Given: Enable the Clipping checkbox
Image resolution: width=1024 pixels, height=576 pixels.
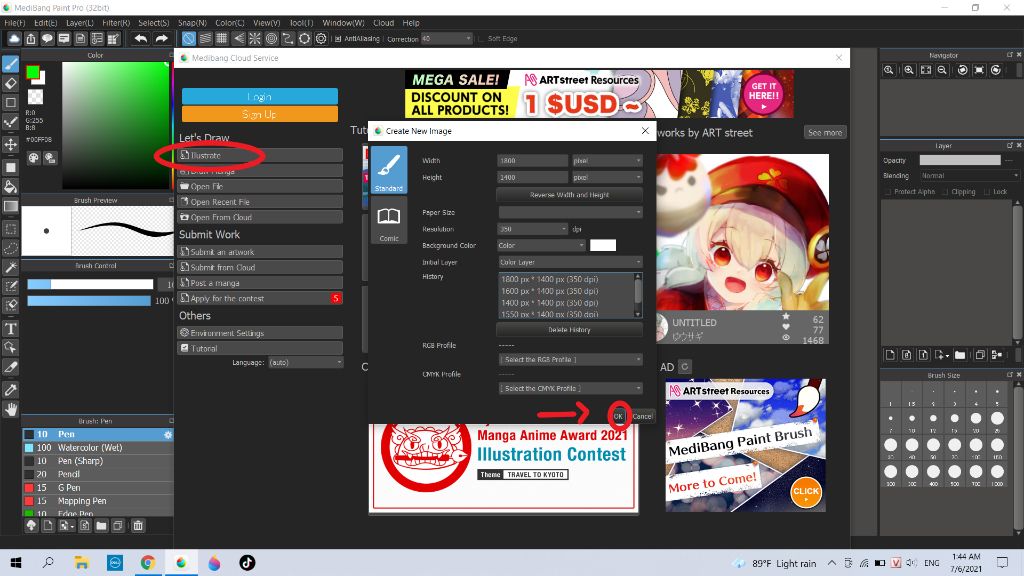Looking at the screenshot, I should 945,192.
